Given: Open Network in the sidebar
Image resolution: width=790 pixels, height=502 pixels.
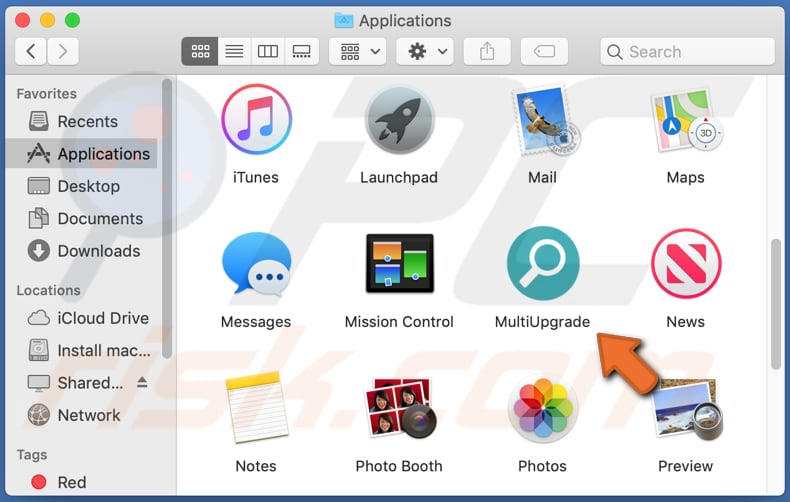Looking at the screenshot, I should pyautogui.click(x=82, y=415).
